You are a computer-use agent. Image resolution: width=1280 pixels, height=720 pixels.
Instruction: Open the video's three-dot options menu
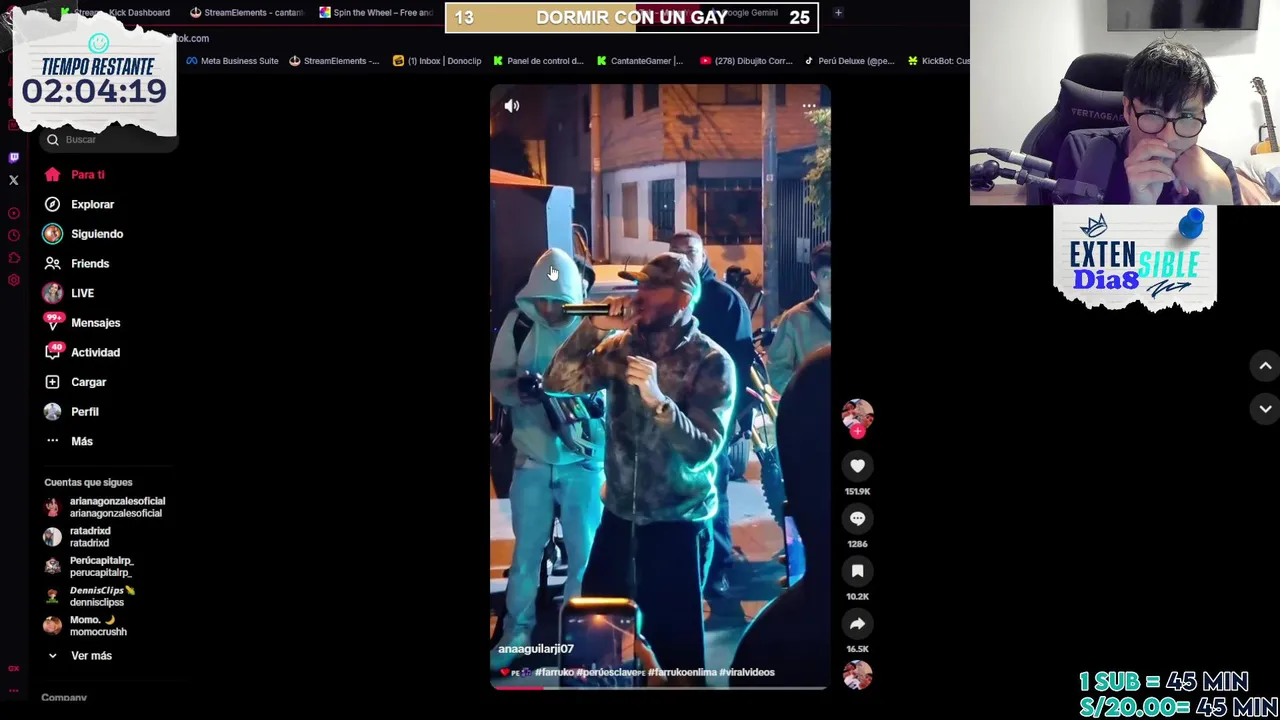tap(809, 106)
